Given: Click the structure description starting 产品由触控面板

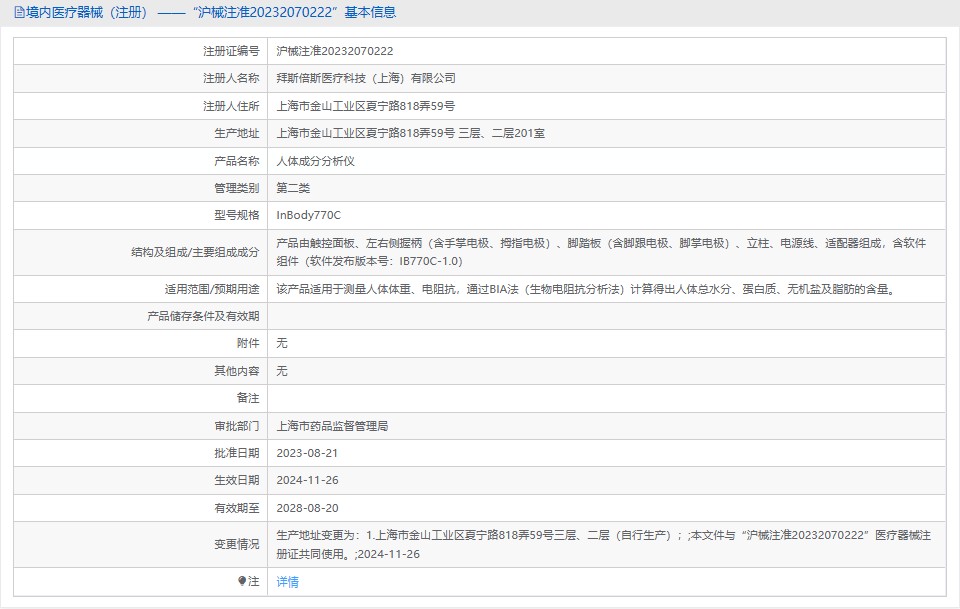Looking at the screenshot, I should pos(601,252).
